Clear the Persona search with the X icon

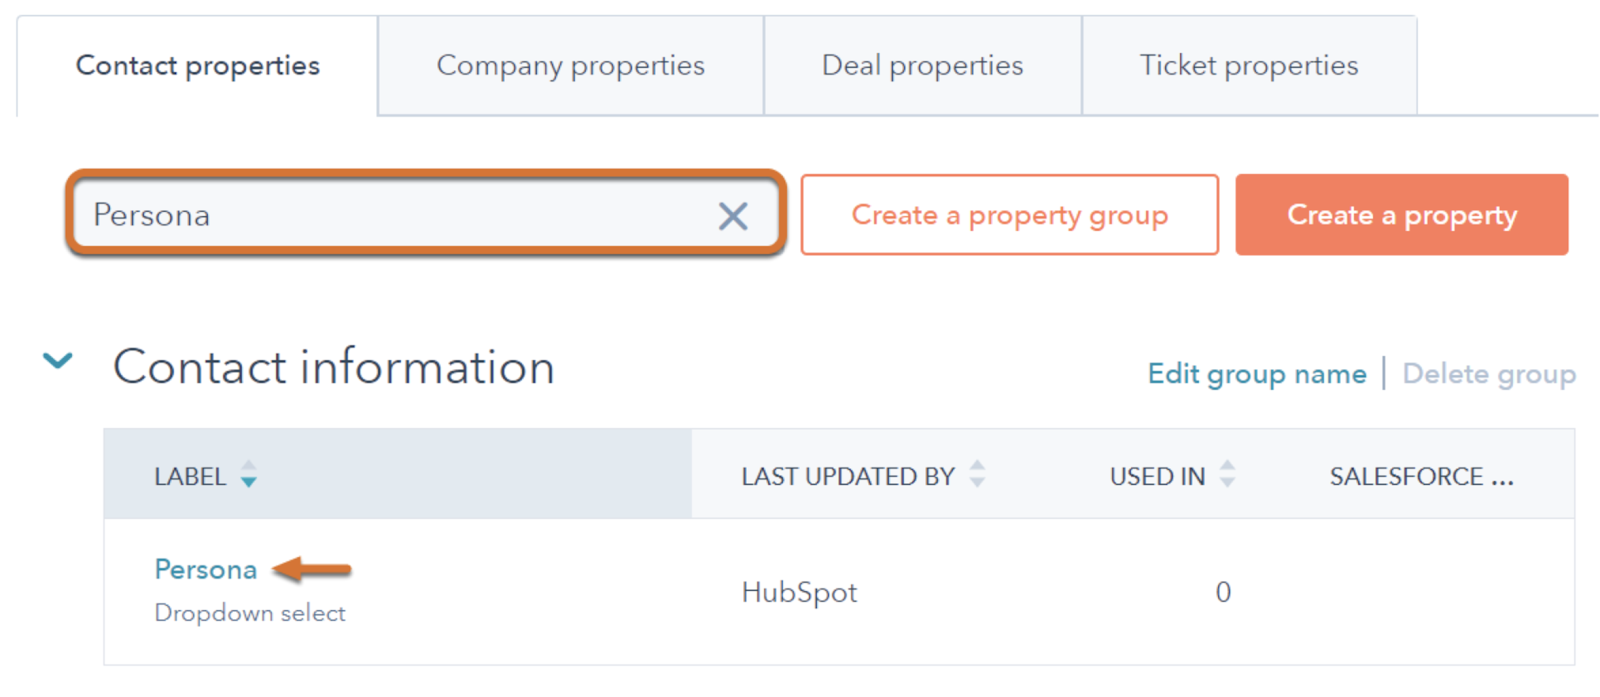[733, 216]
